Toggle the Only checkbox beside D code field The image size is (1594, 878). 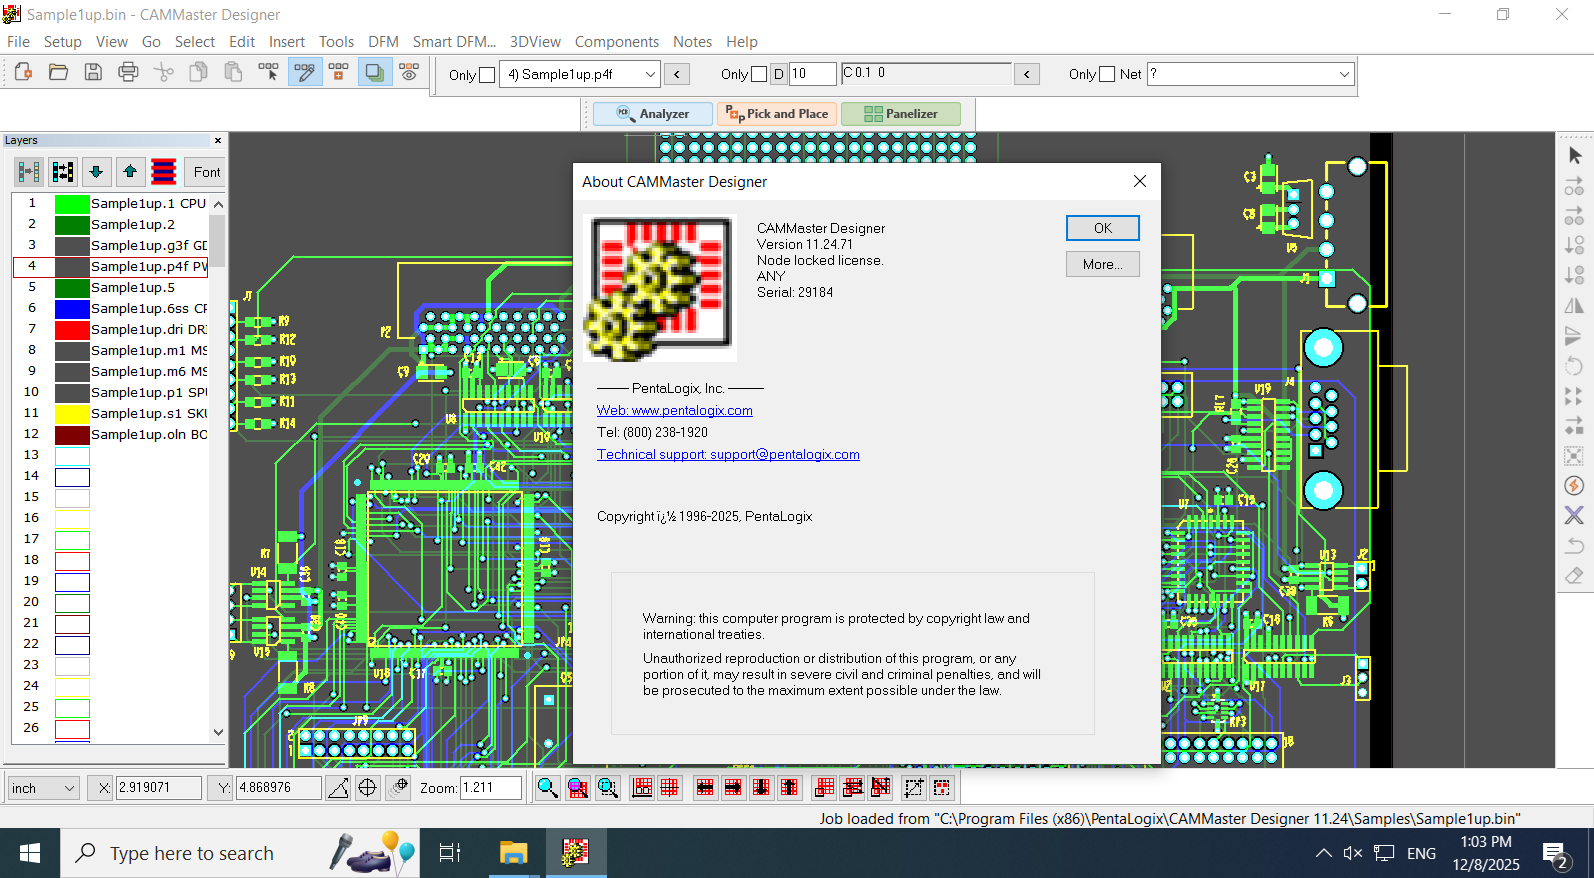(759, 74)
